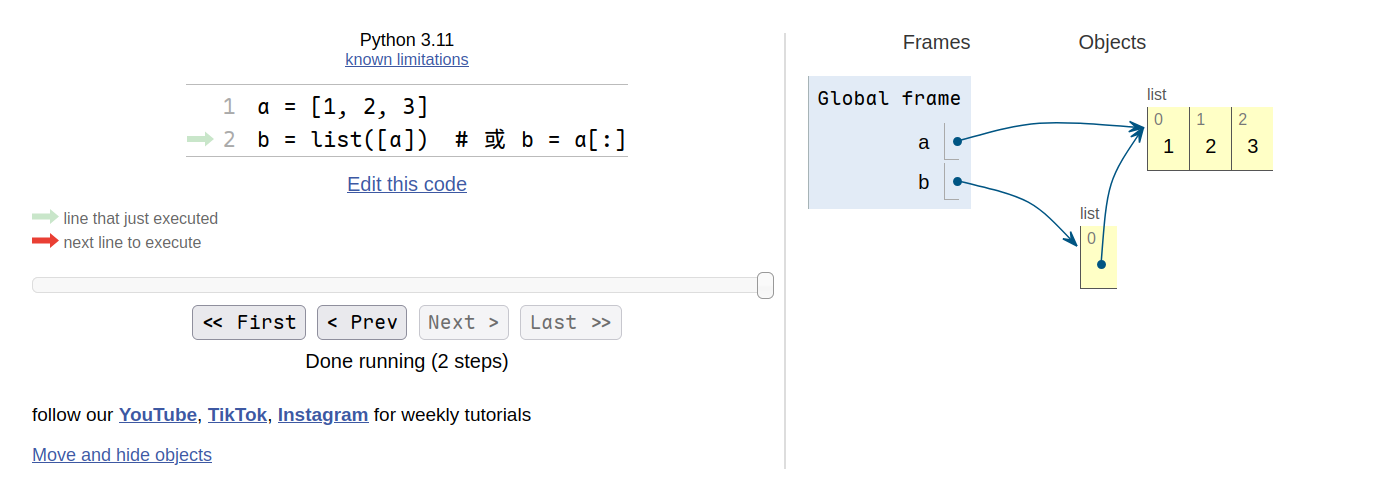The image size is (1396, 496).
Task: Jump to end with "Last >>" button
Action: pyautogui.click(x=570, y=322)
